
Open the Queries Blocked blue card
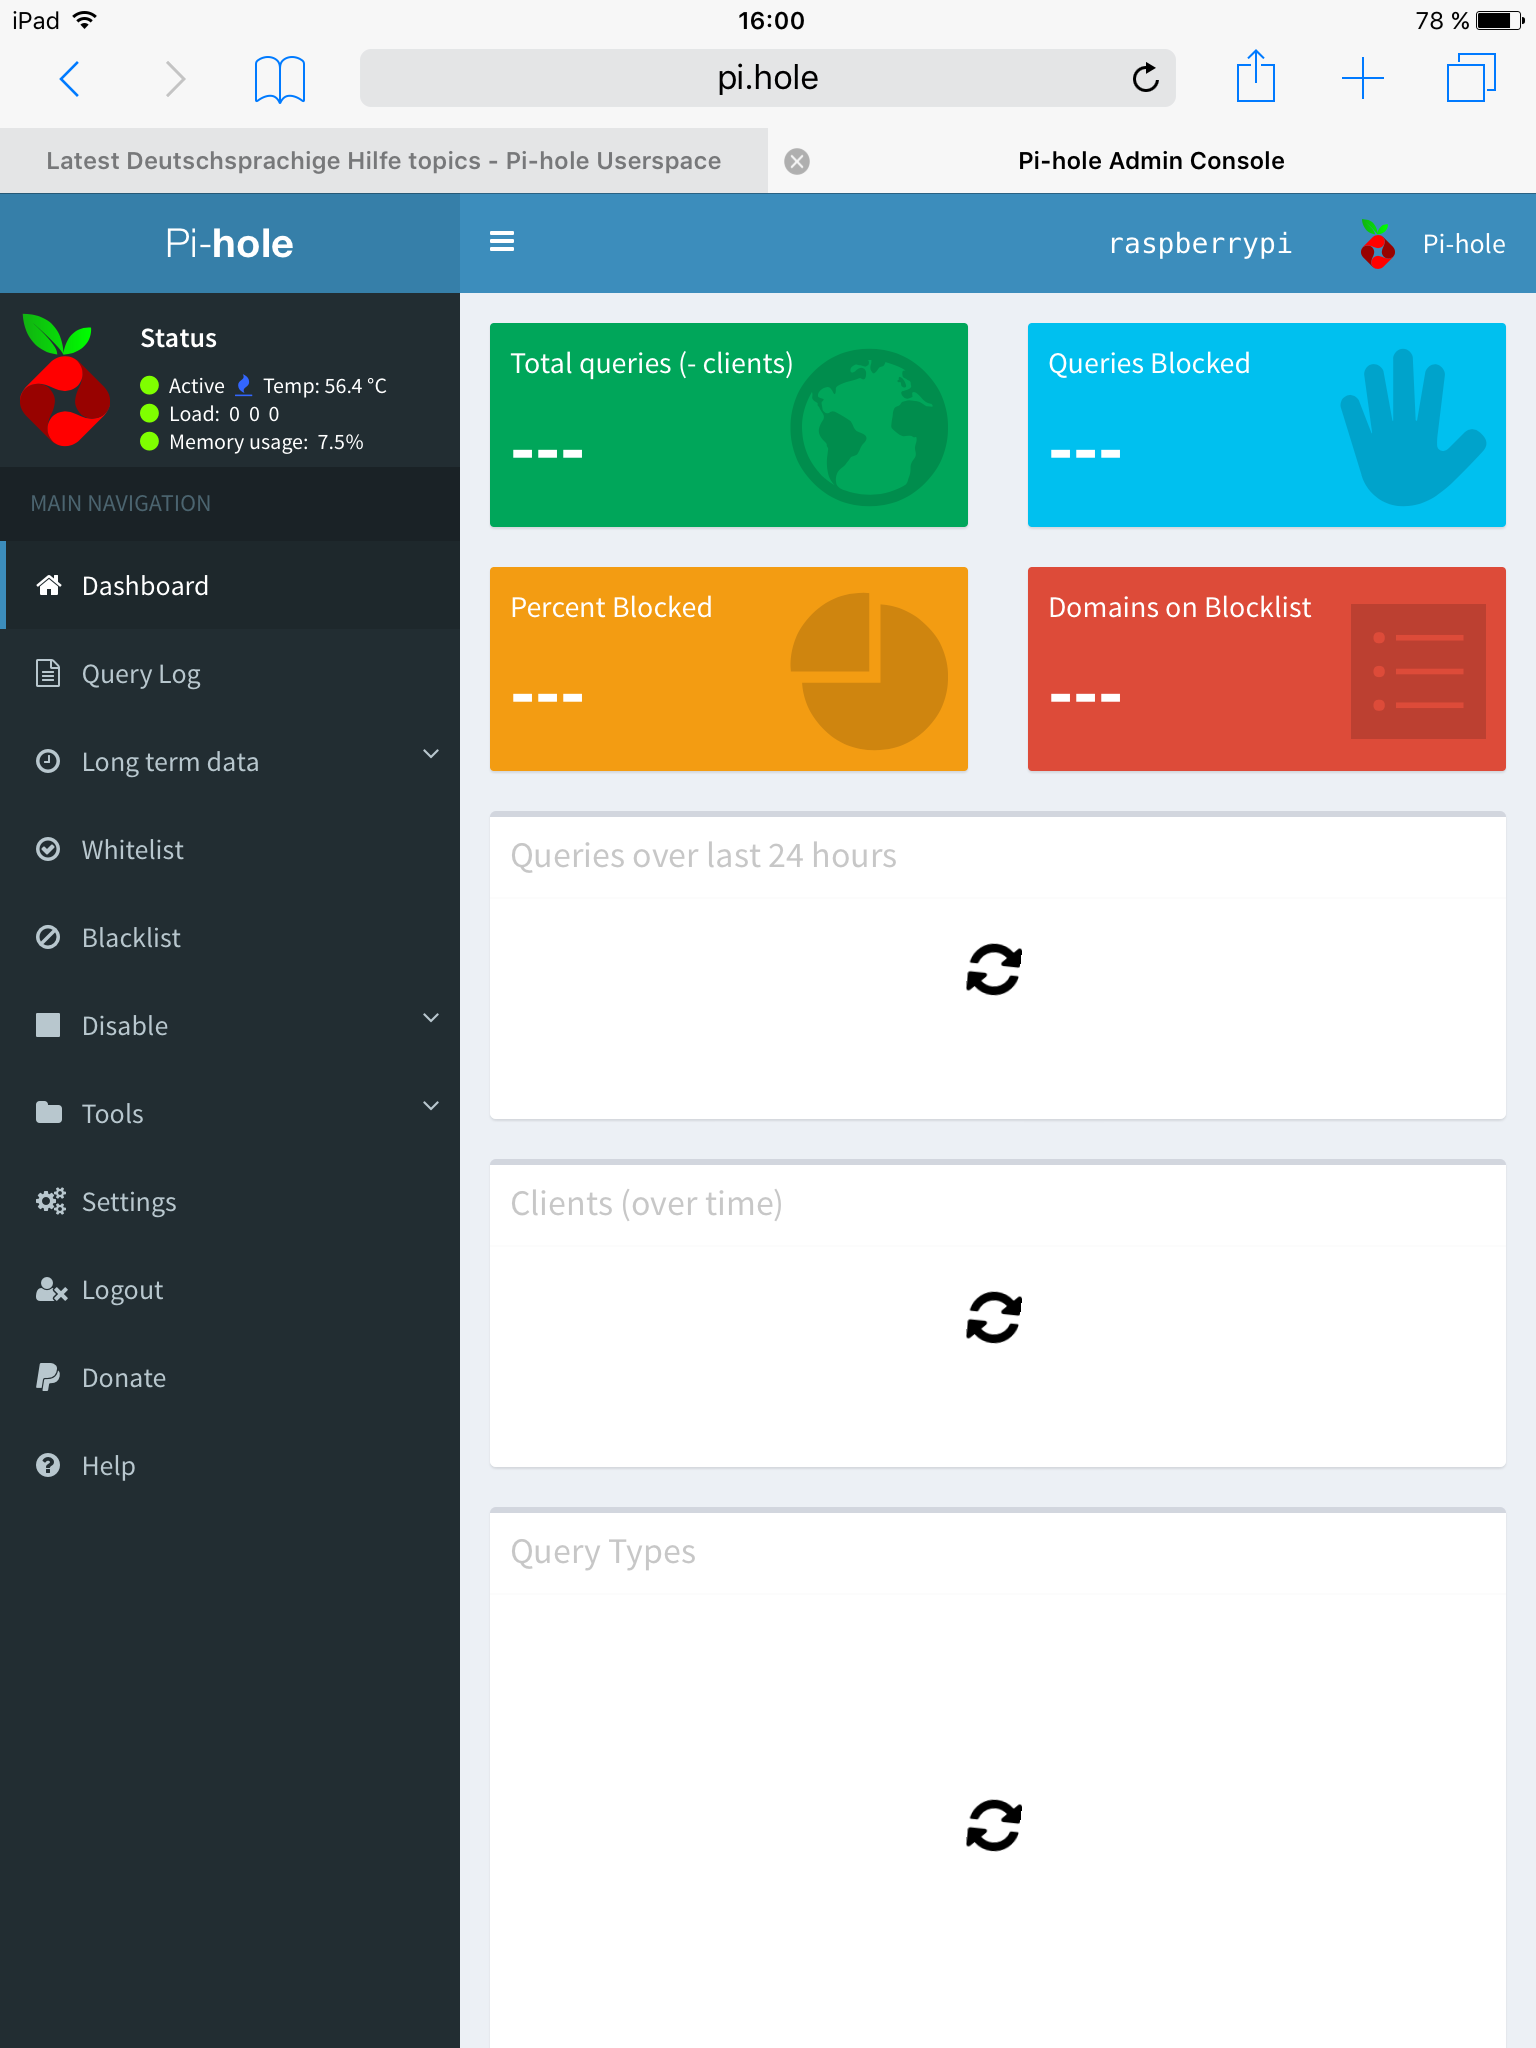pyautogui.click(x=1267, y=425)
